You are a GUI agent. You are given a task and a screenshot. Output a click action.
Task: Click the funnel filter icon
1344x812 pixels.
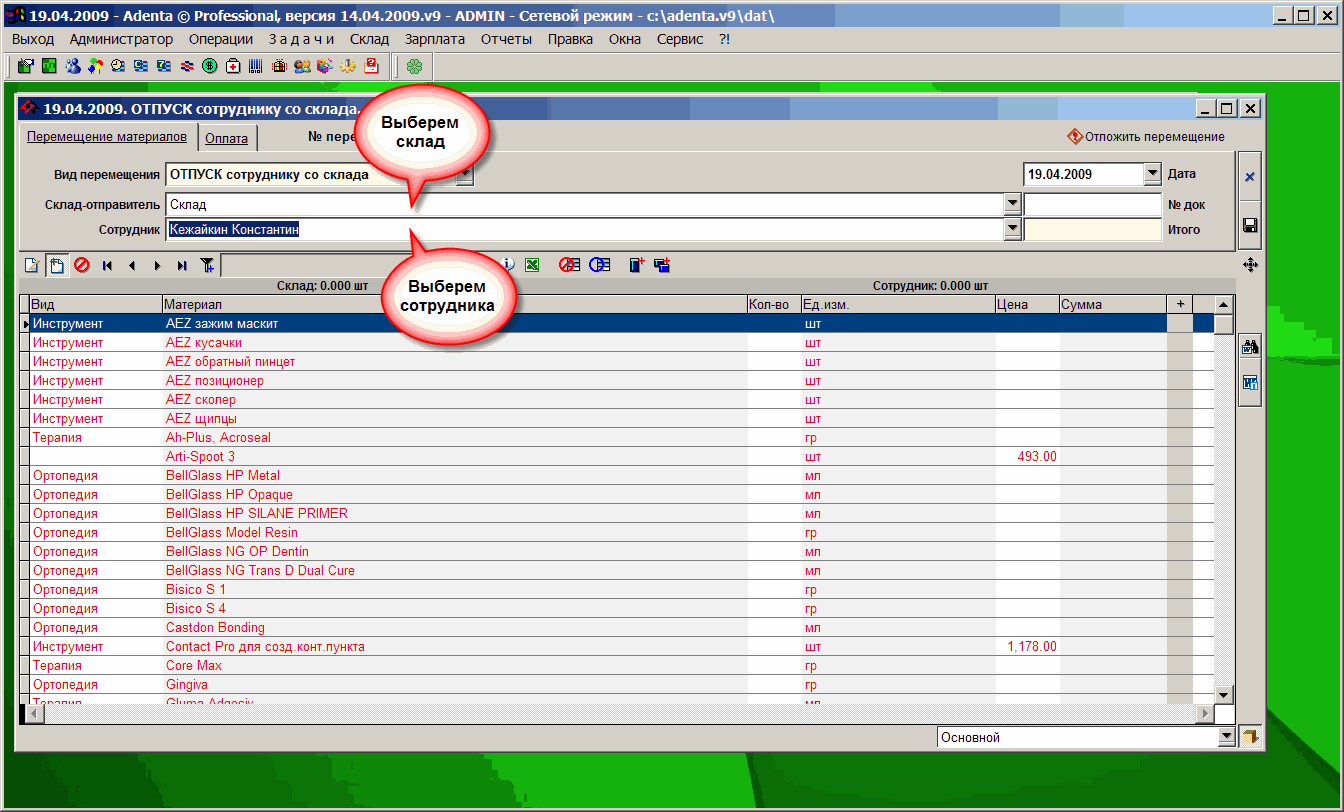click(x=207, y=265)
